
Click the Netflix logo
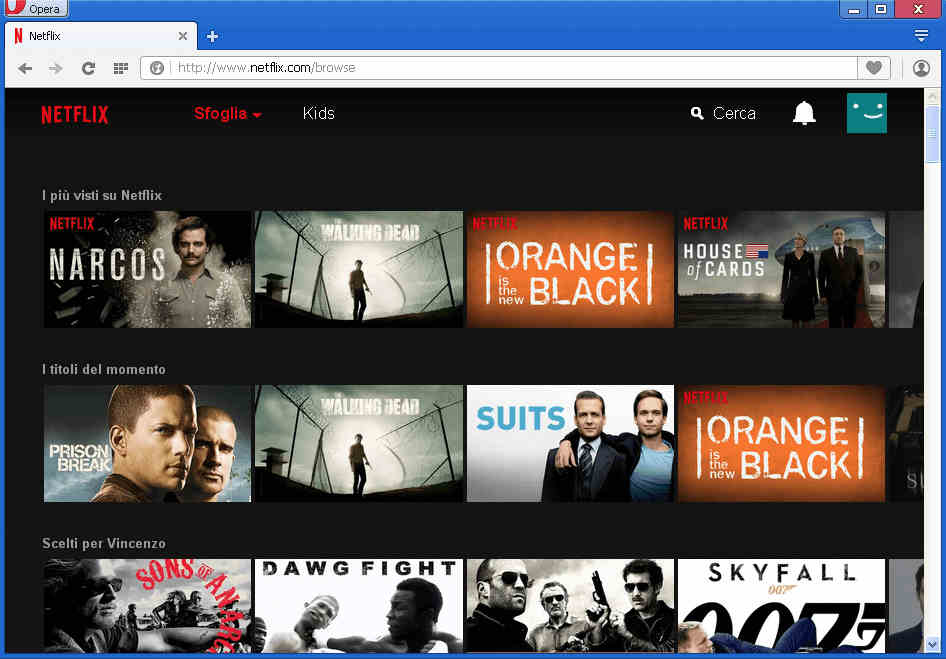click(75, 115)
